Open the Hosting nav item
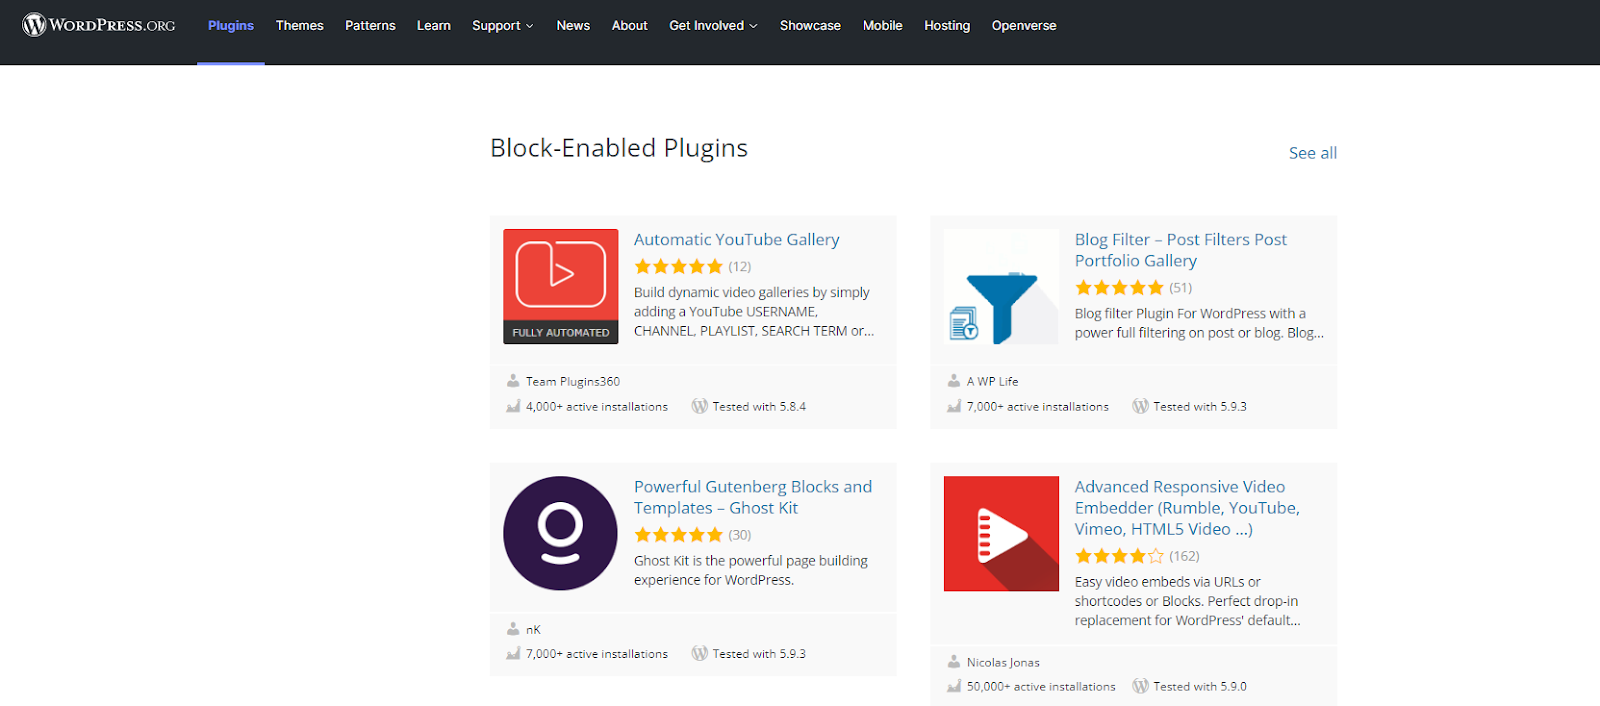 (x=947, y=25)
